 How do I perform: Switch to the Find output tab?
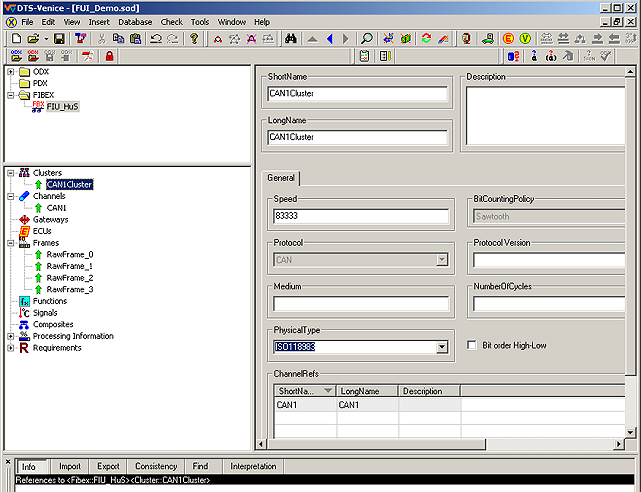tap(200, 466)
